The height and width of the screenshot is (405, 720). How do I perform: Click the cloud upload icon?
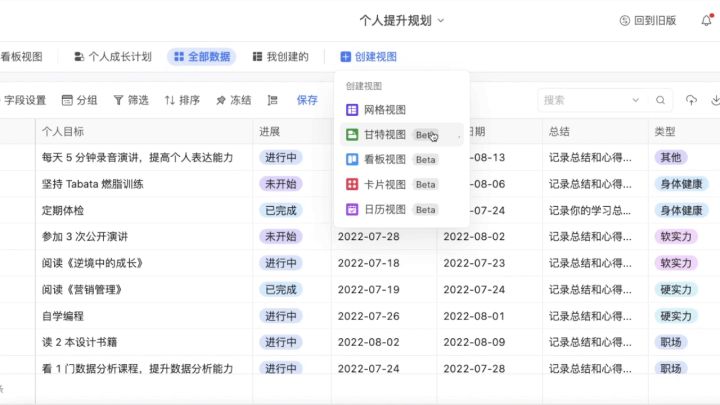pos(691,100)
